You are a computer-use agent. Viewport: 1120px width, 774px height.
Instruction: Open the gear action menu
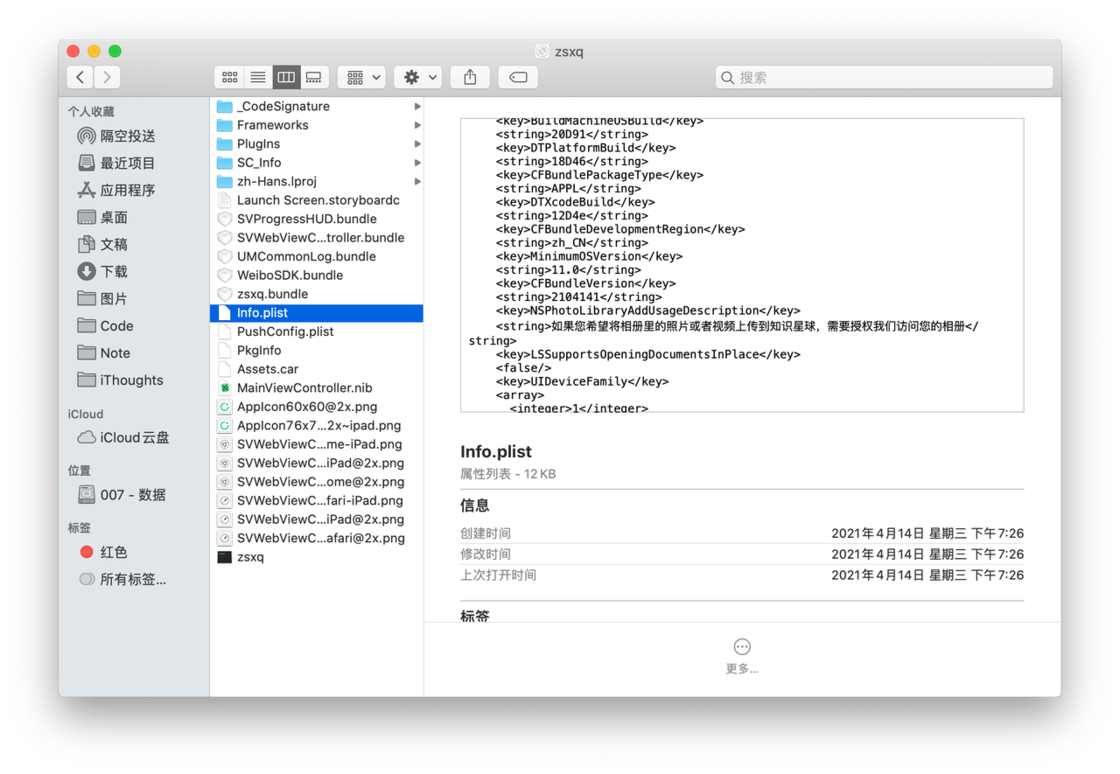[419, 77]
